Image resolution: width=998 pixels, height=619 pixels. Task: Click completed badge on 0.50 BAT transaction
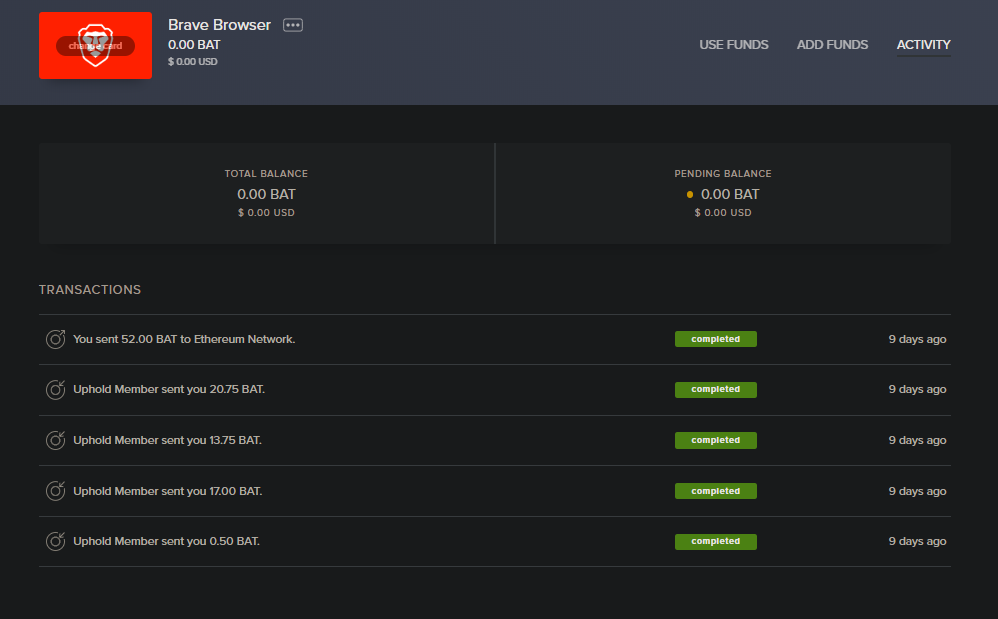pos(715,541)
